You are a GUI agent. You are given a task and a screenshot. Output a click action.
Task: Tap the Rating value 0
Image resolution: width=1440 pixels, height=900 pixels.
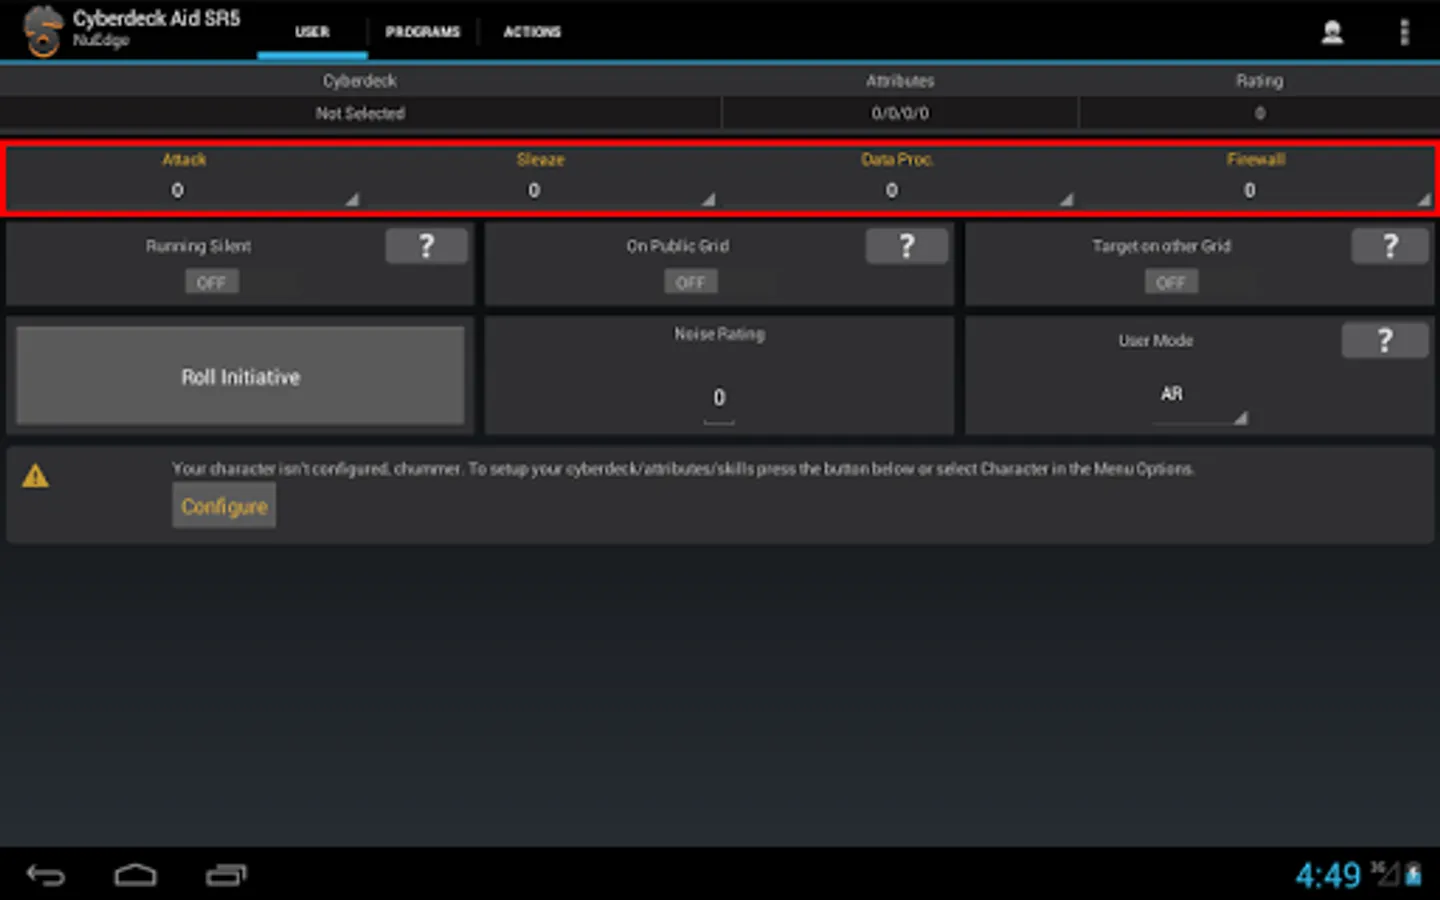tap(1260, 113)
